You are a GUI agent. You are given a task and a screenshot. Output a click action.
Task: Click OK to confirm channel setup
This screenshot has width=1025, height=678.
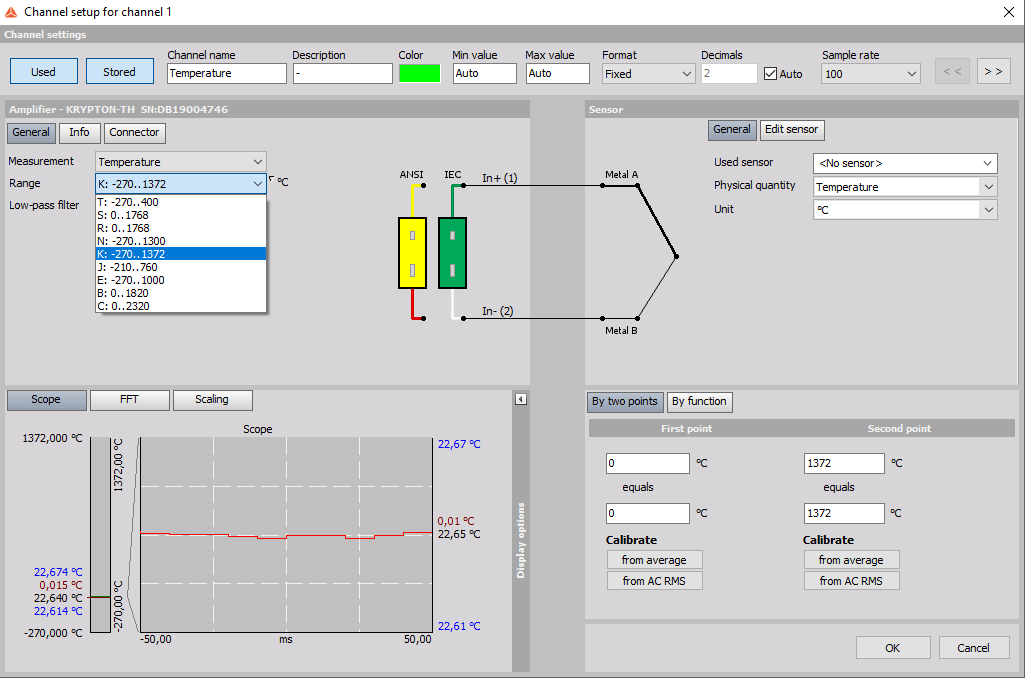(893, 648)
